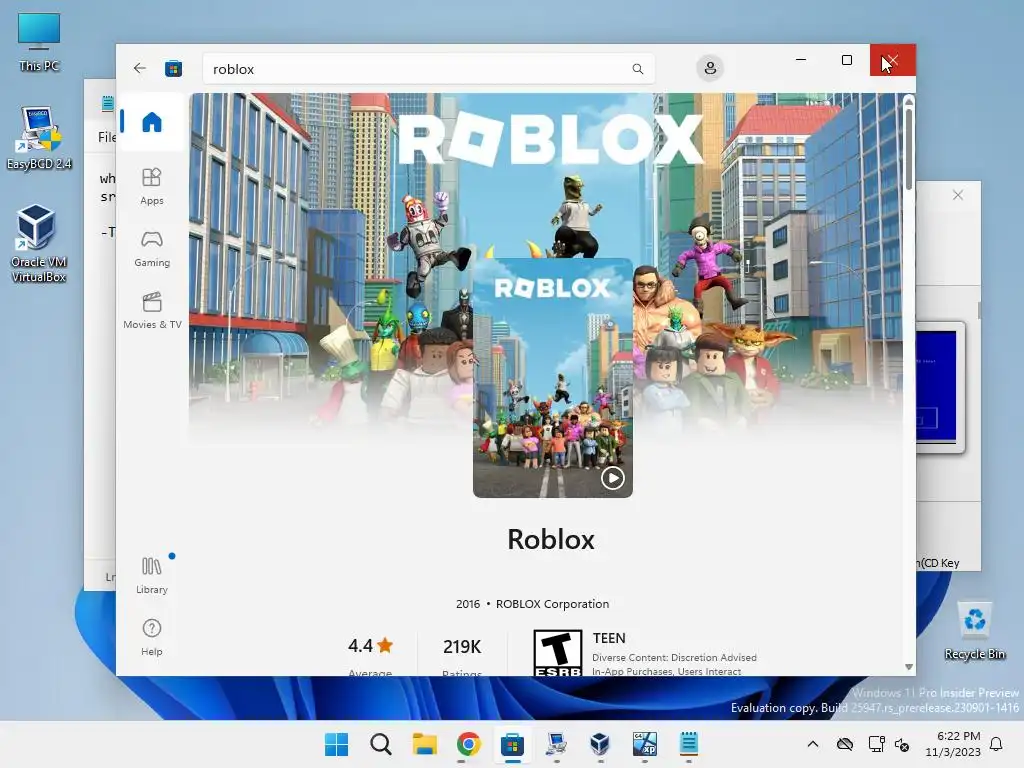
Task: Select the Home tab in the Store sidebar
Action: click(152, 122)
